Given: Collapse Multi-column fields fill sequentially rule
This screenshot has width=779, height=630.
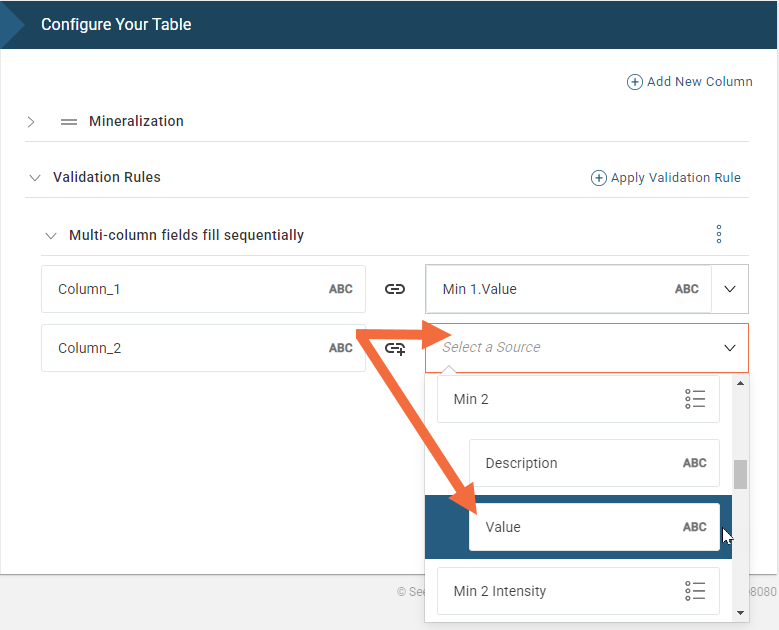Looking at the screenshot, I should click(x=51, y=236).
